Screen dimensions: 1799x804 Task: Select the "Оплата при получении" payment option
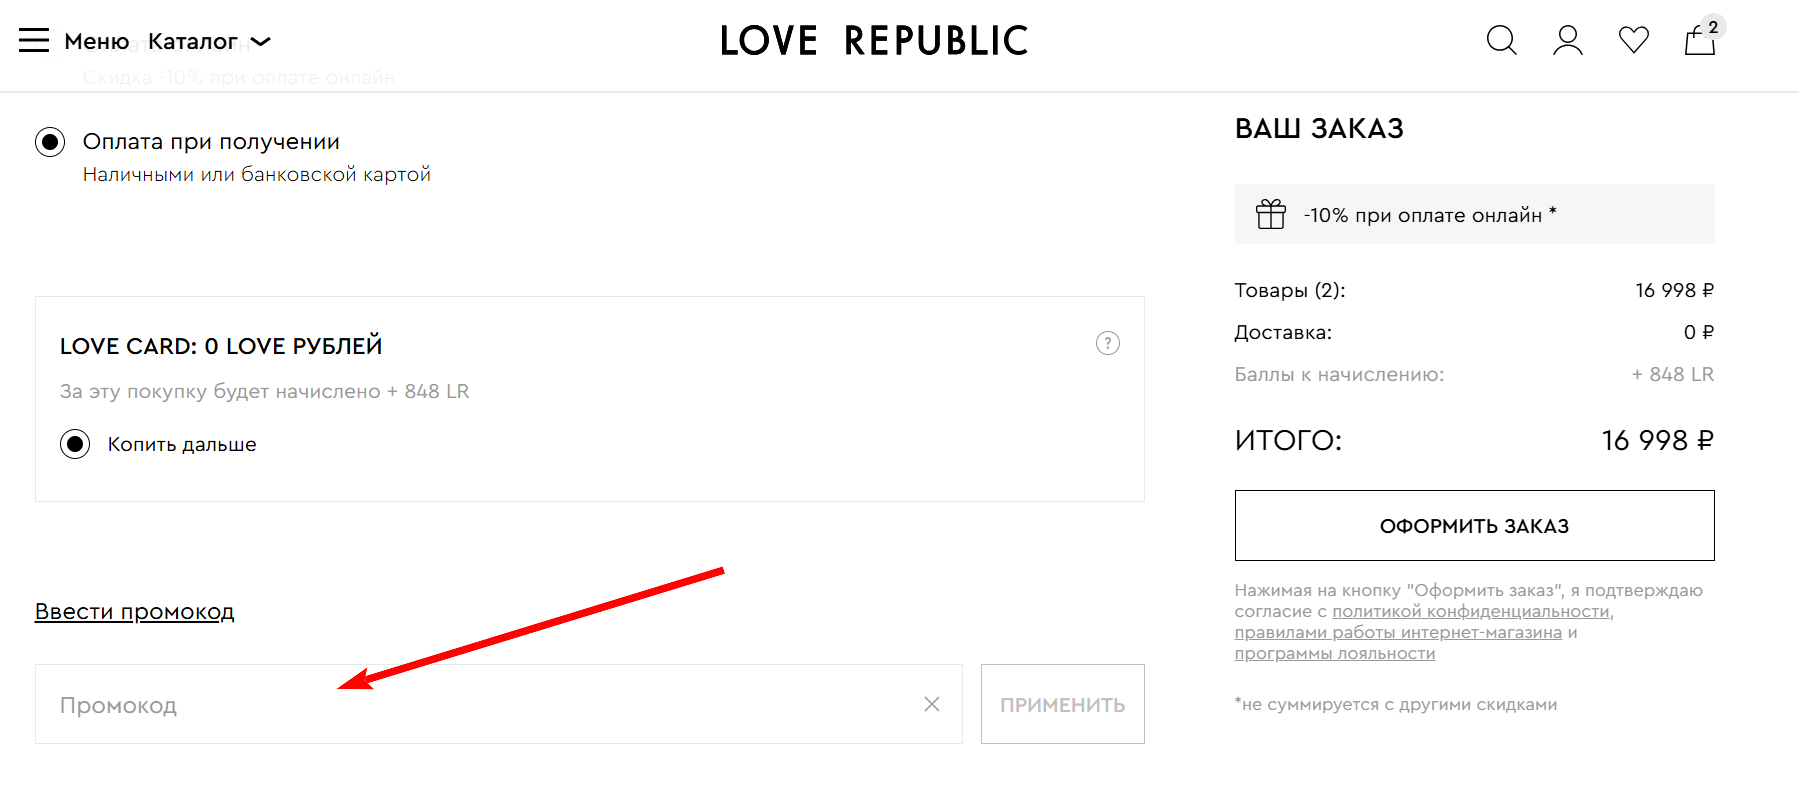pos(49,142)
